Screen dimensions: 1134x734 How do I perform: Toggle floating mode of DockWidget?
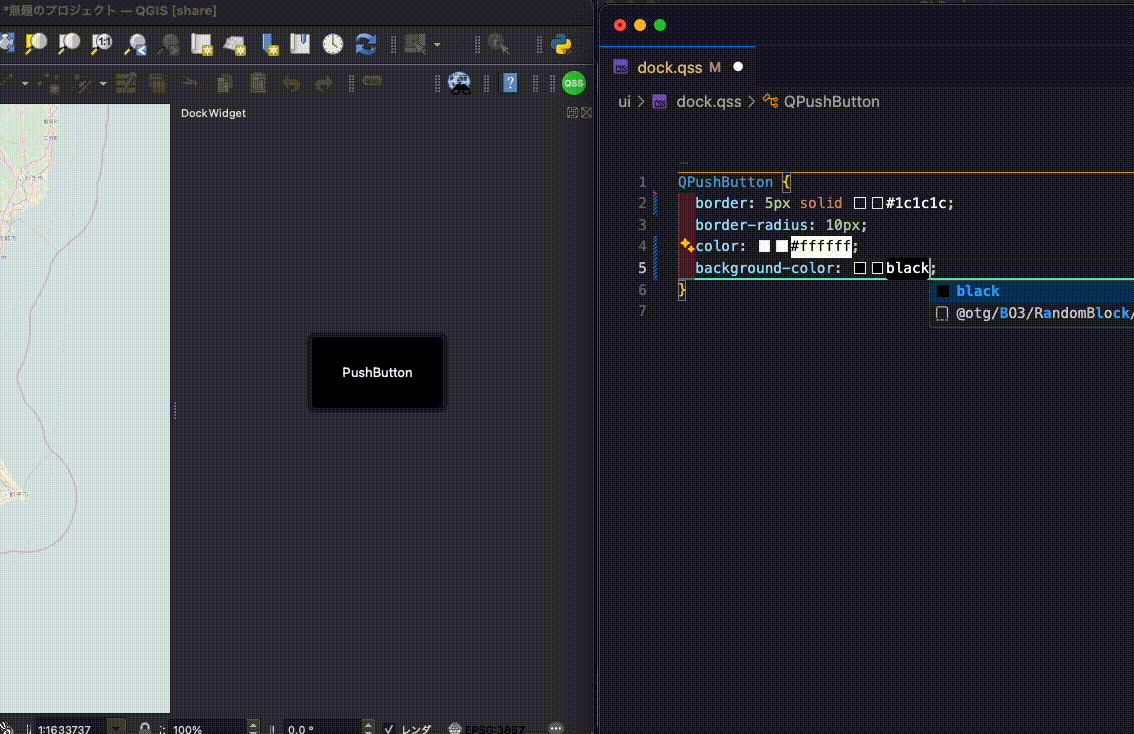574,113
